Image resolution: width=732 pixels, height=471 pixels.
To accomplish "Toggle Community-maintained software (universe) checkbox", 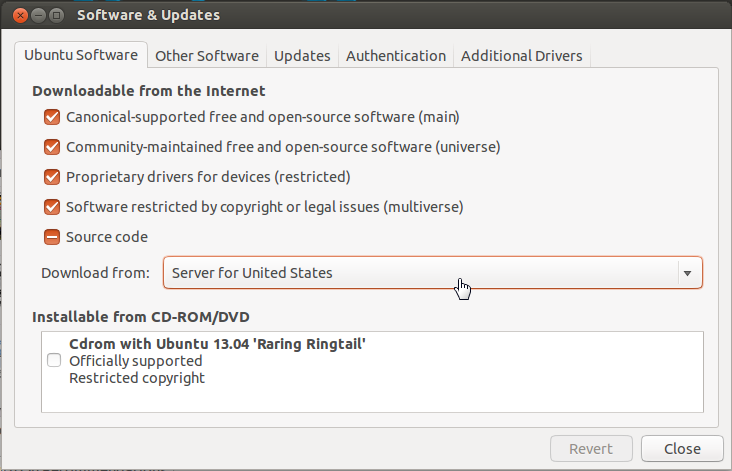I will [x=52, y=147].
